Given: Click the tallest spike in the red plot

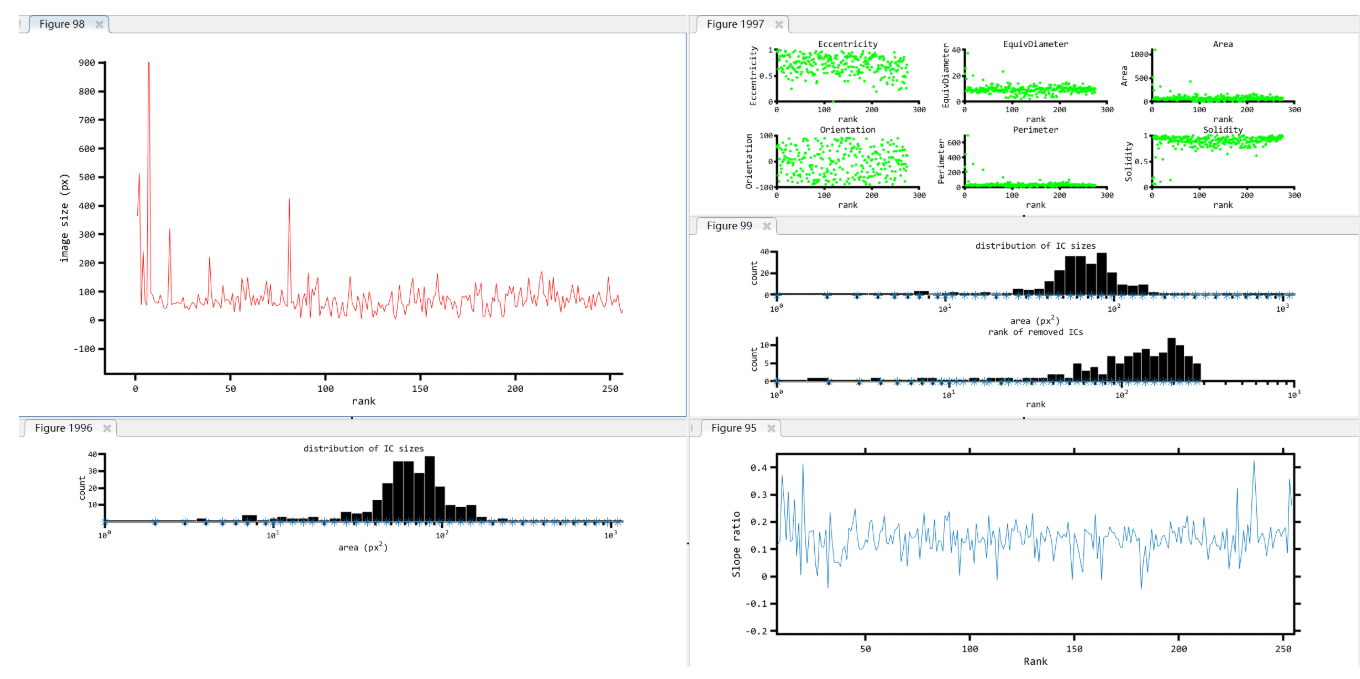Looking at the screenshot, I should click(150, 62).
